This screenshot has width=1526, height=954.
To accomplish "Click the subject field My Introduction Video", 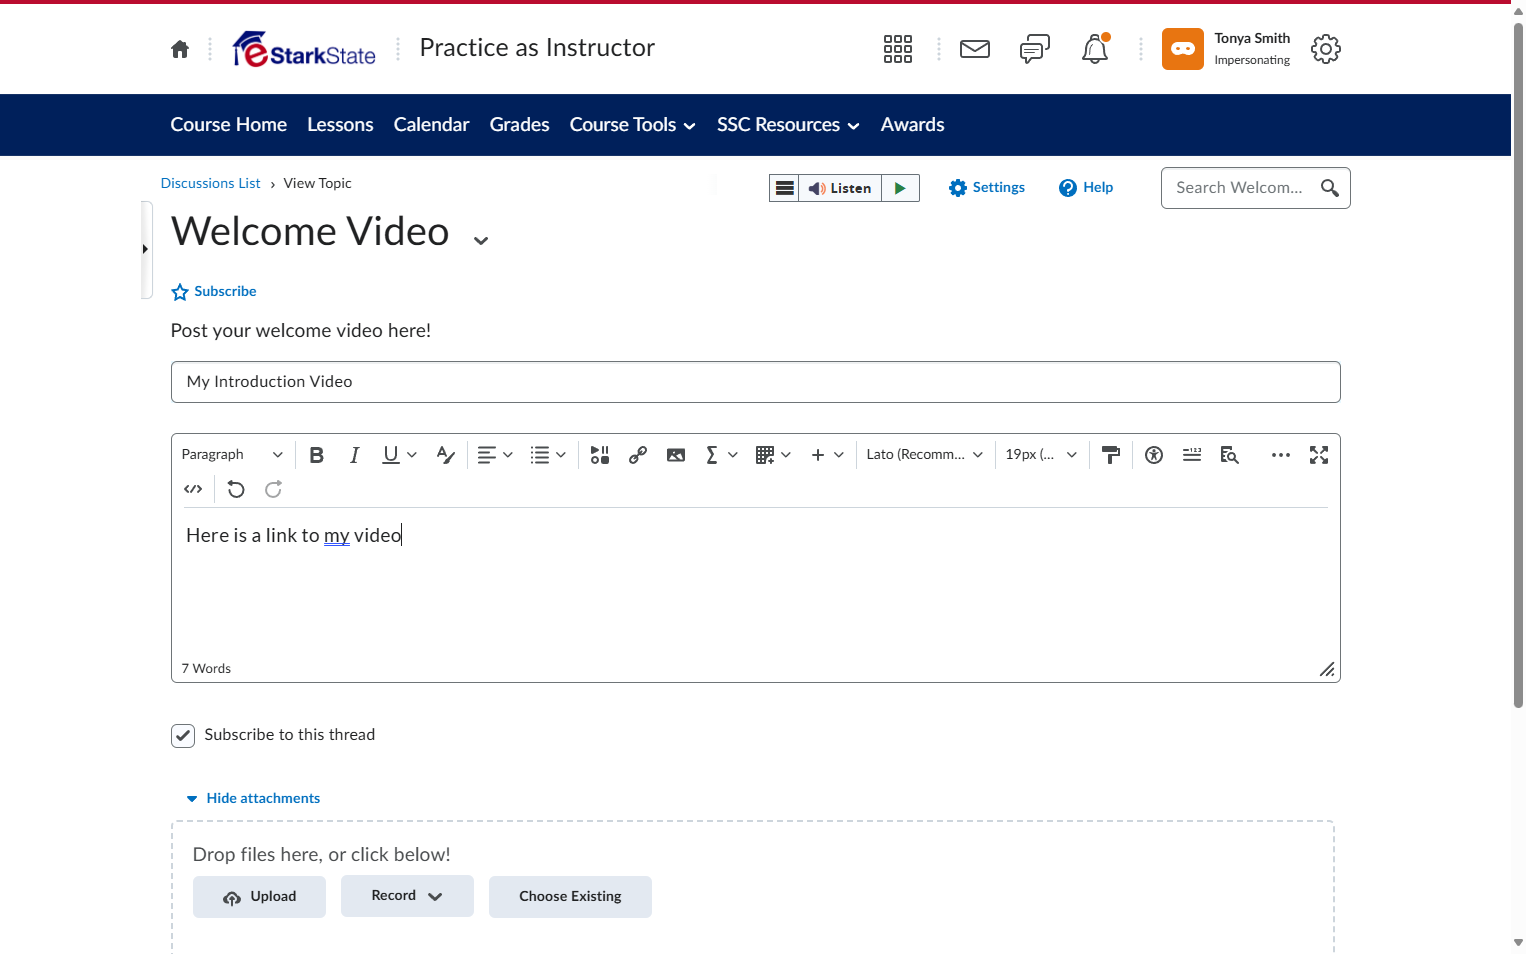I will pos(756,382).
